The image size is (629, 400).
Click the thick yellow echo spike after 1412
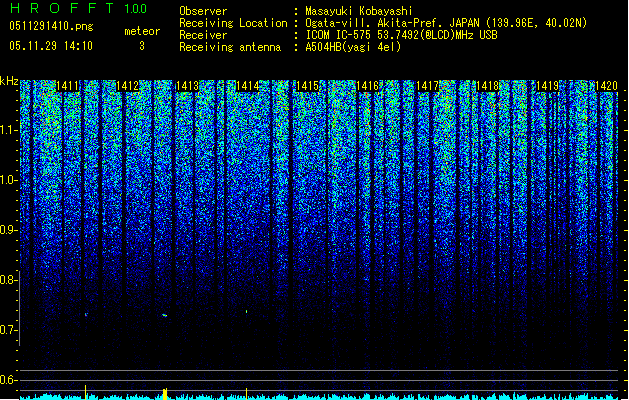pyautogui.click(x=164, y=394)
